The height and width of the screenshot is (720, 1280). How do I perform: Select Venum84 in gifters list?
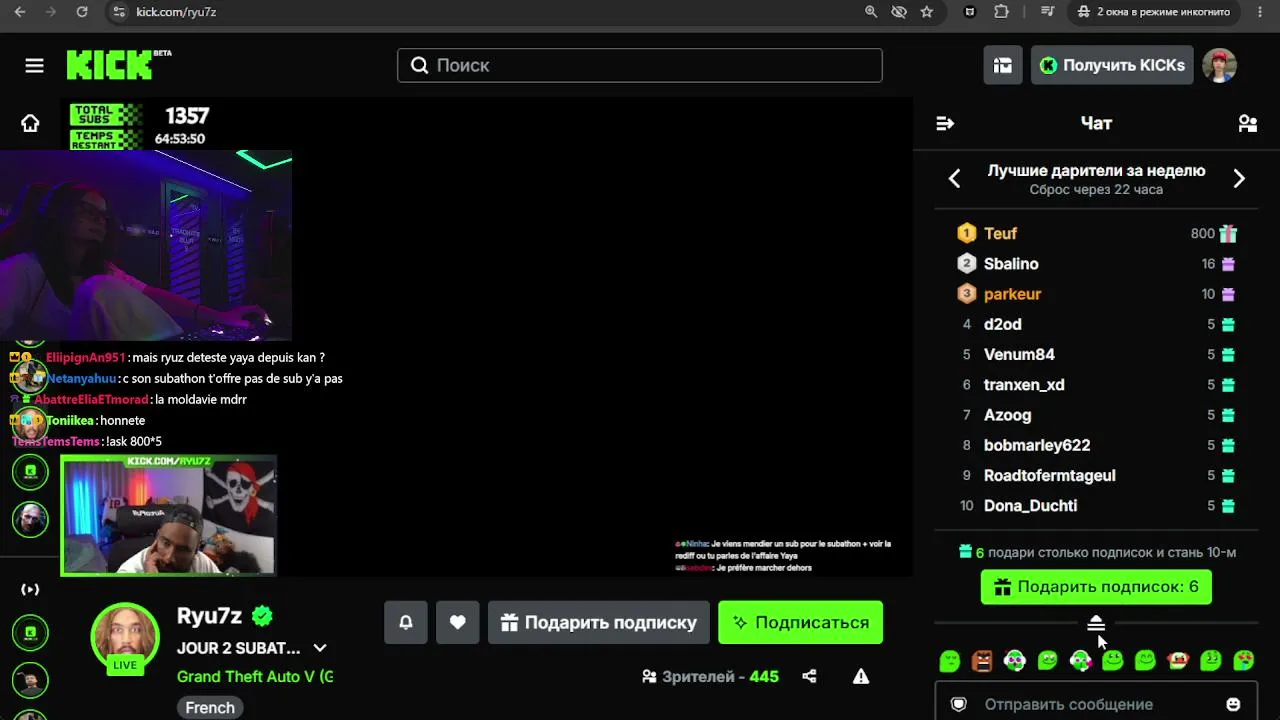[x=1019, y=355]
